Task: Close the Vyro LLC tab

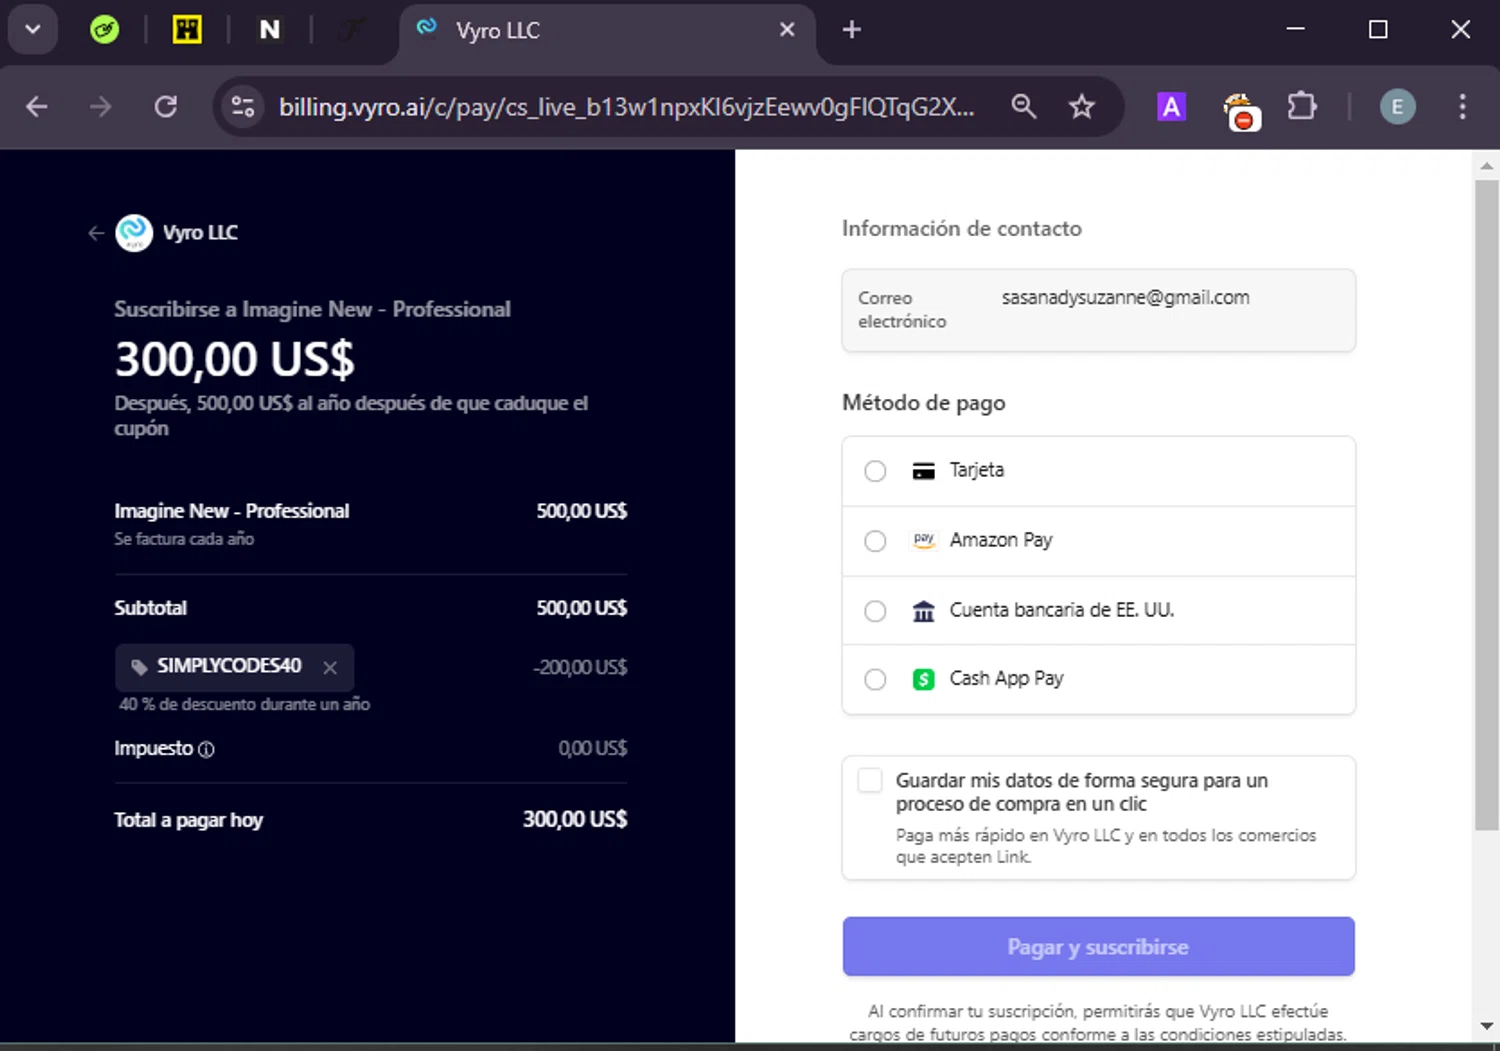Action: (787, 30)
